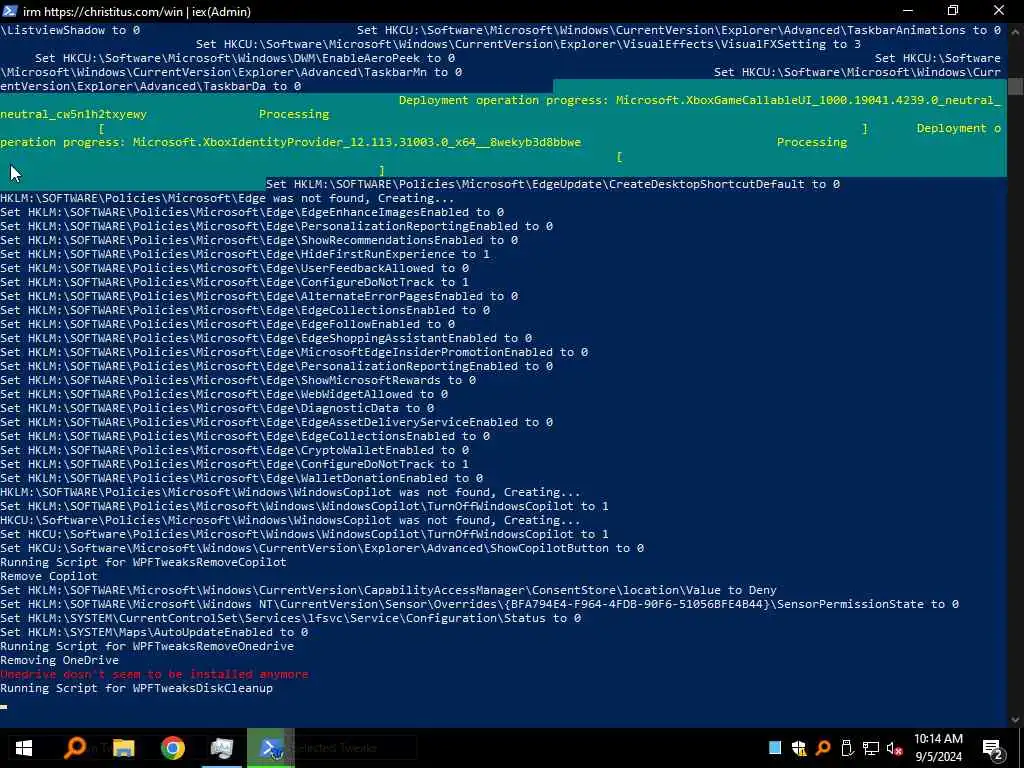Click the 'Removing OneDrive' output line

[59, 660]
